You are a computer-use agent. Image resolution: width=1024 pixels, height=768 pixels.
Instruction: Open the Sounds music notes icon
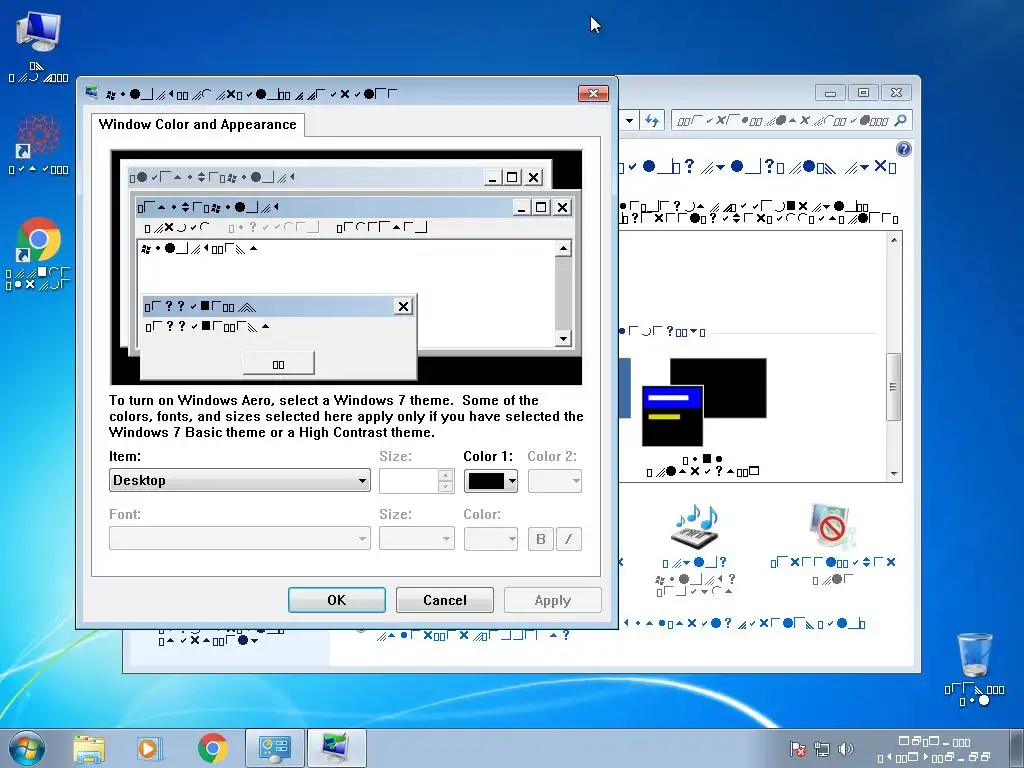point(696,526)
